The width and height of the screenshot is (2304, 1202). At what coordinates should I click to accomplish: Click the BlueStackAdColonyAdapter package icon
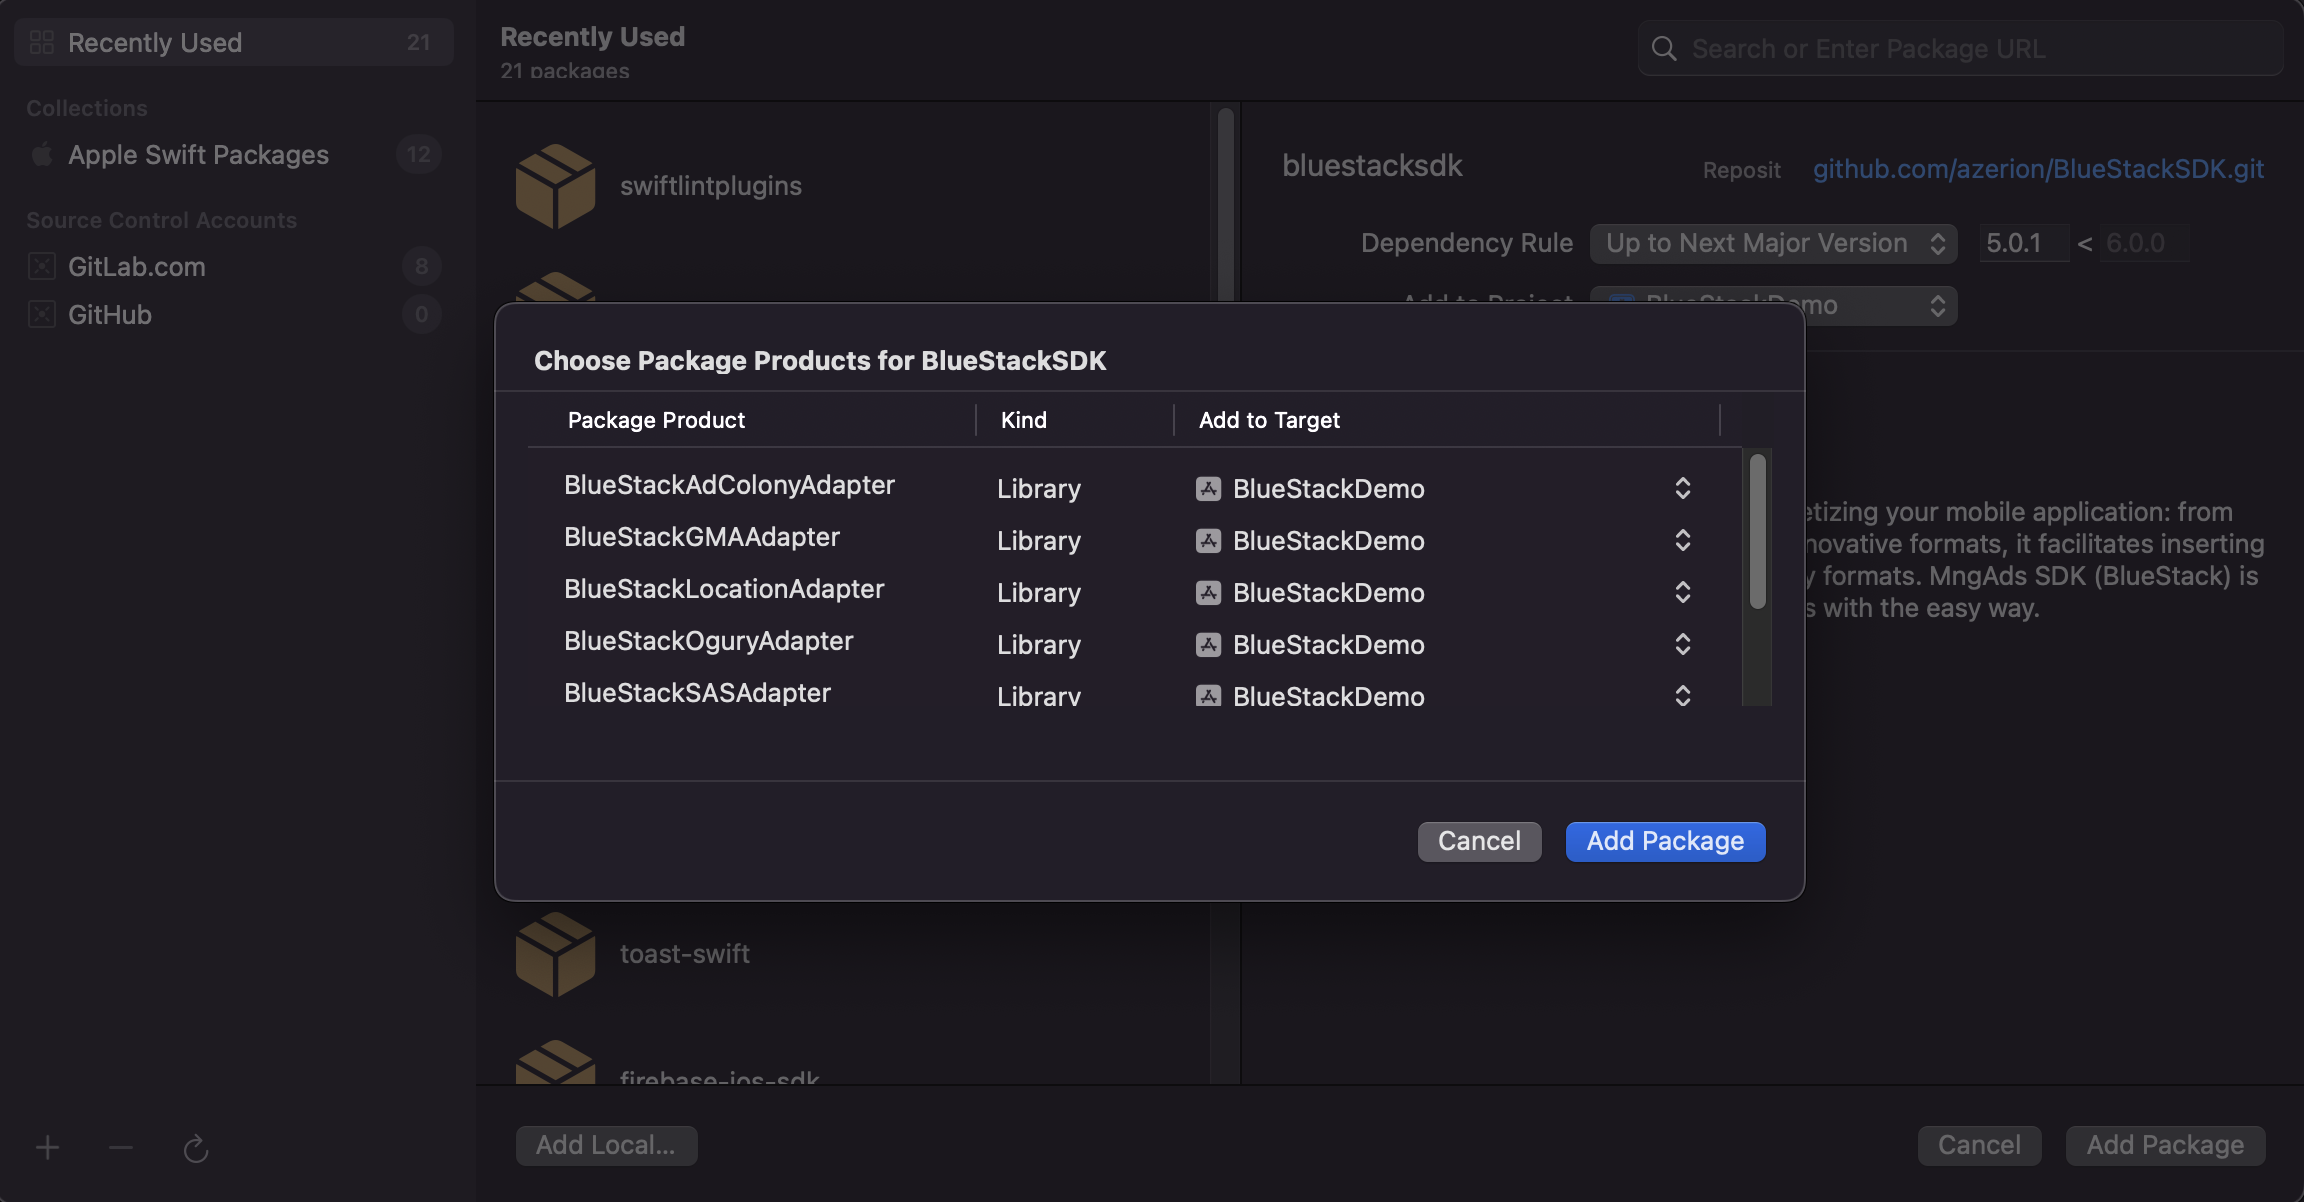click(1207, 488)
